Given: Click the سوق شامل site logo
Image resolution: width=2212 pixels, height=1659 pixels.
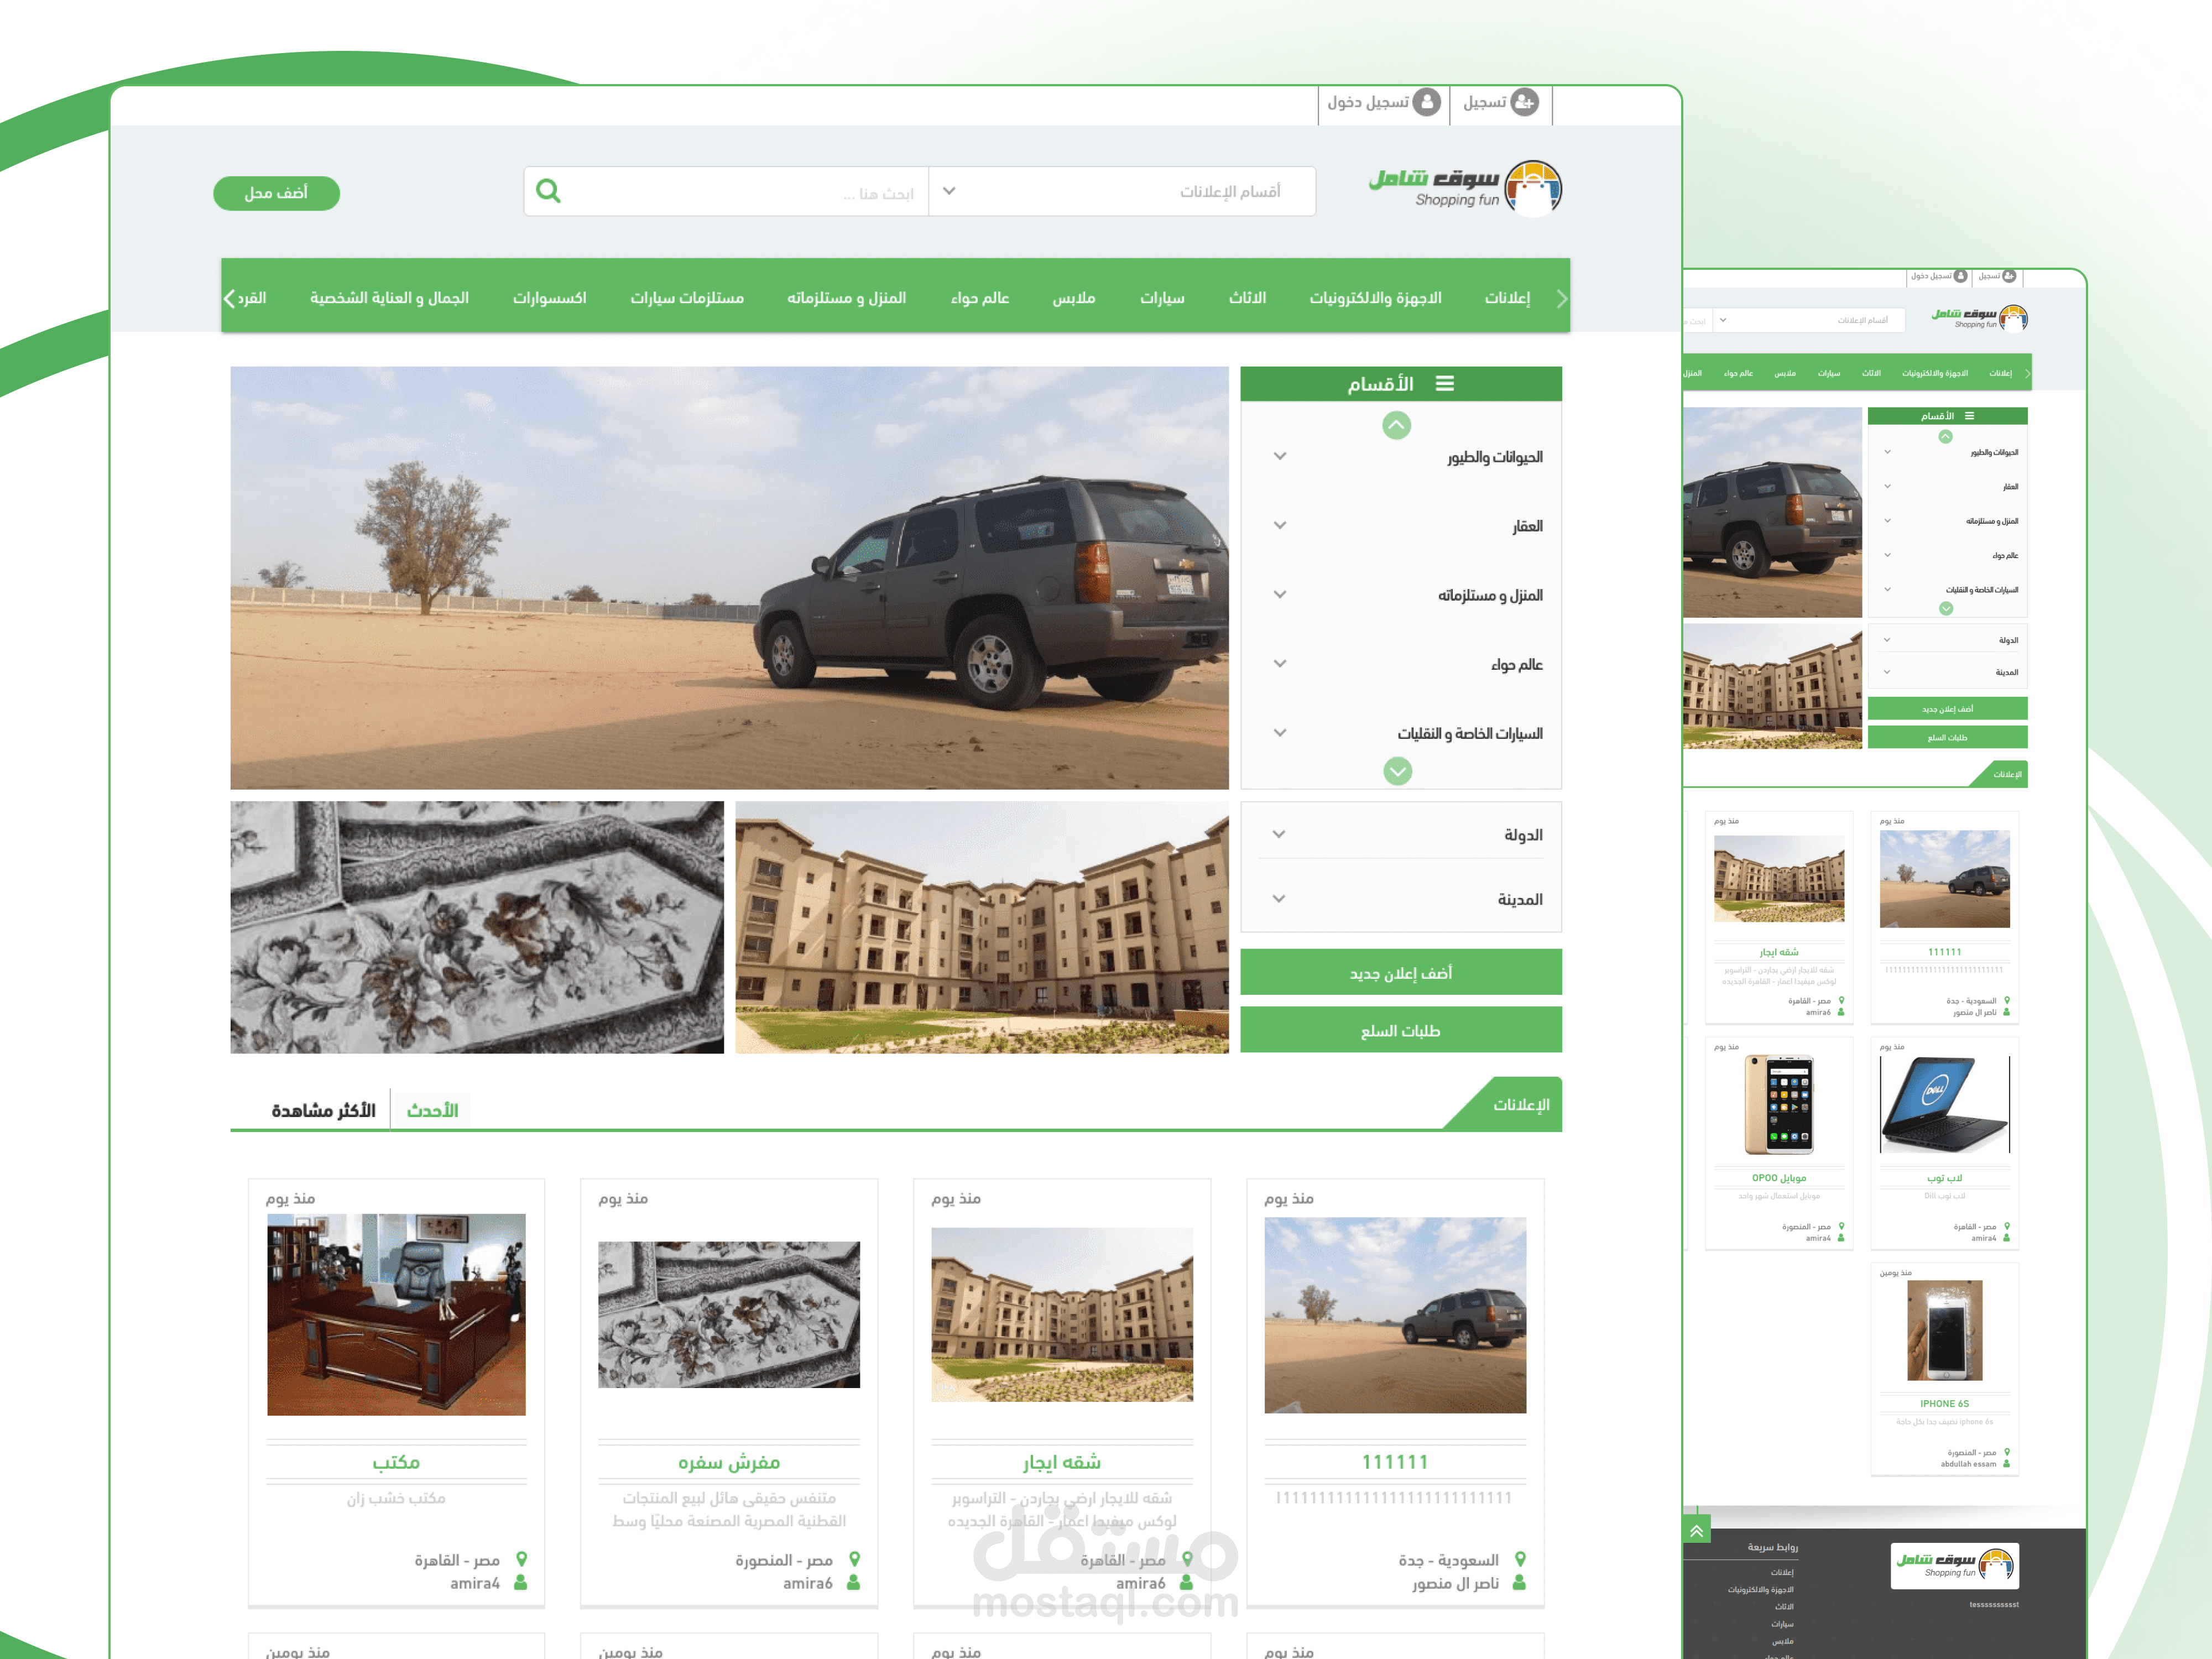Looking at the screenshot, I should 1465,188.
